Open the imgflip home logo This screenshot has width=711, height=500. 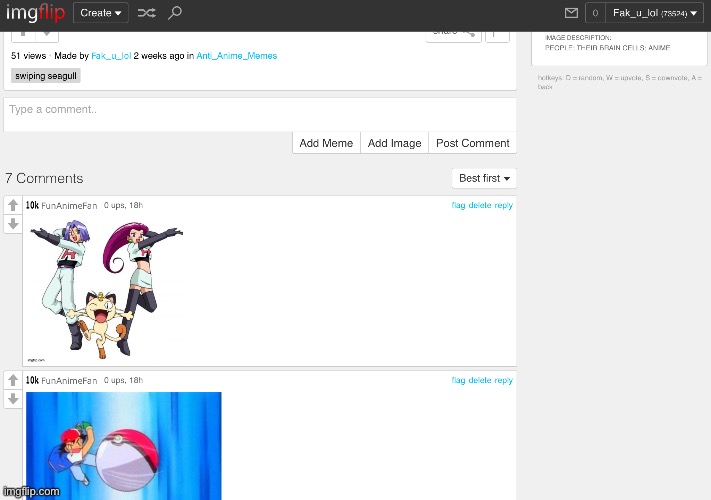pyautogui.click(x=35, y=13)
